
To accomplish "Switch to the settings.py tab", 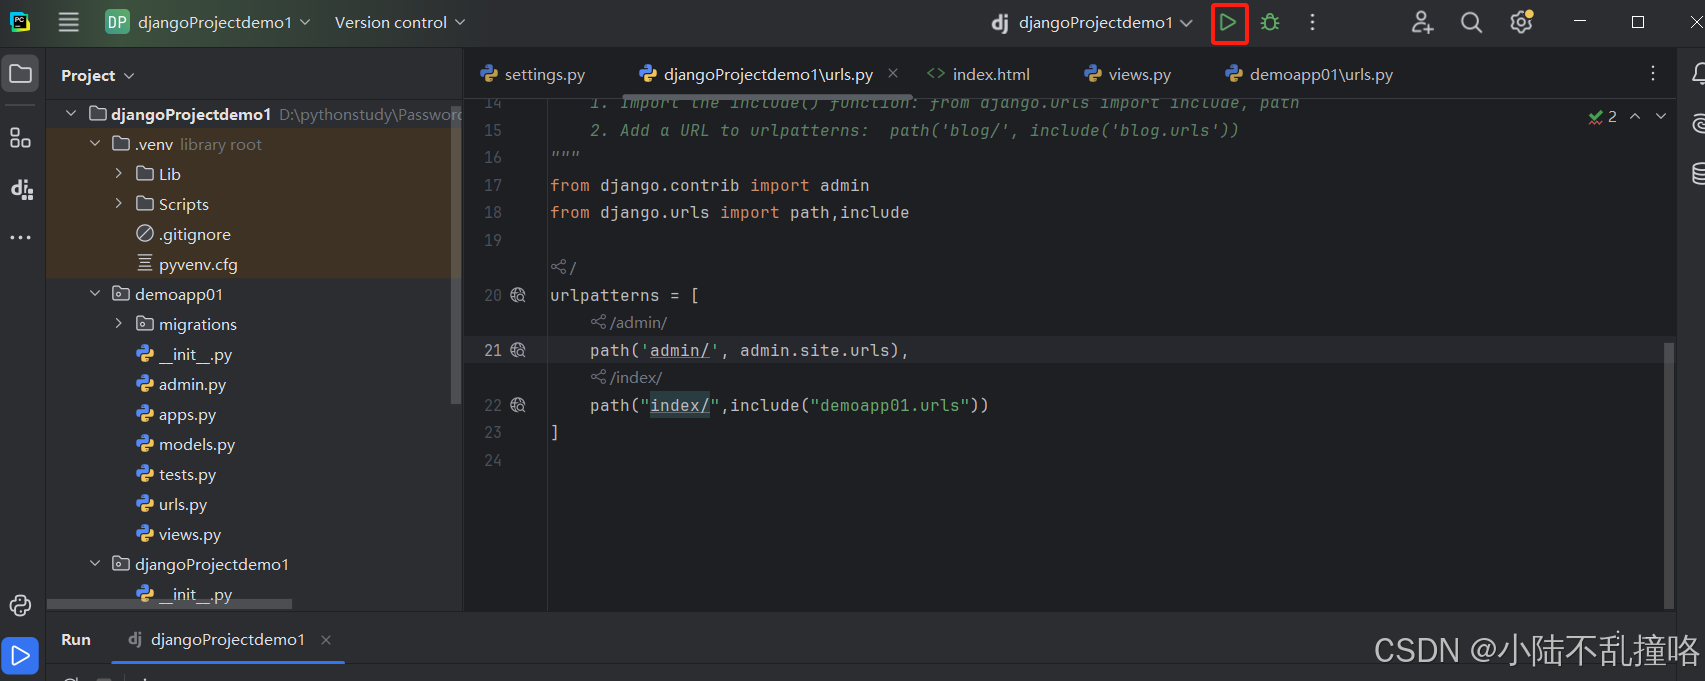I will click(x=533, y=74).
